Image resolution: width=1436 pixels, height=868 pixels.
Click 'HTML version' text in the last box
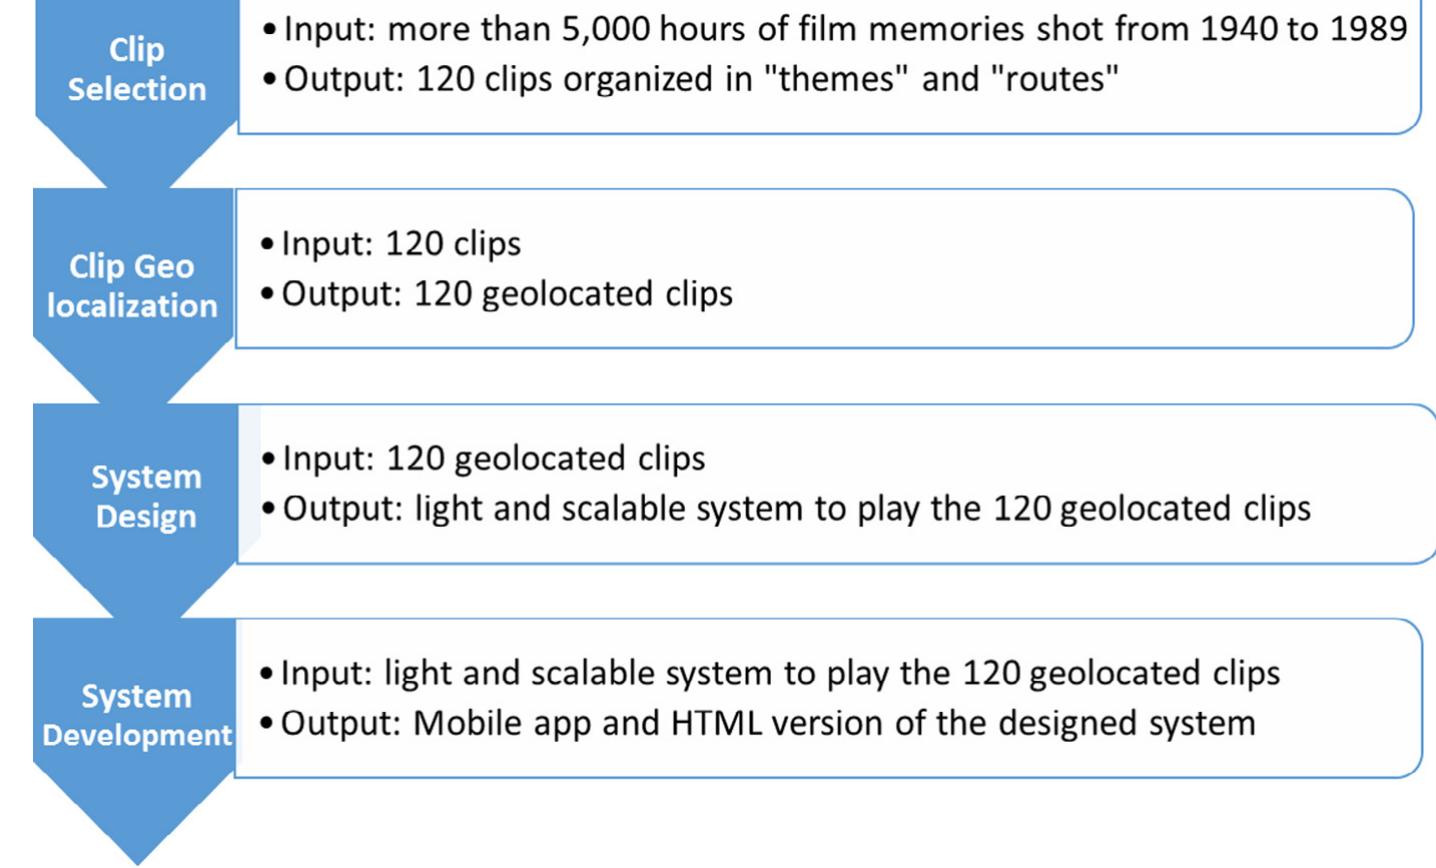click(778, 723)
